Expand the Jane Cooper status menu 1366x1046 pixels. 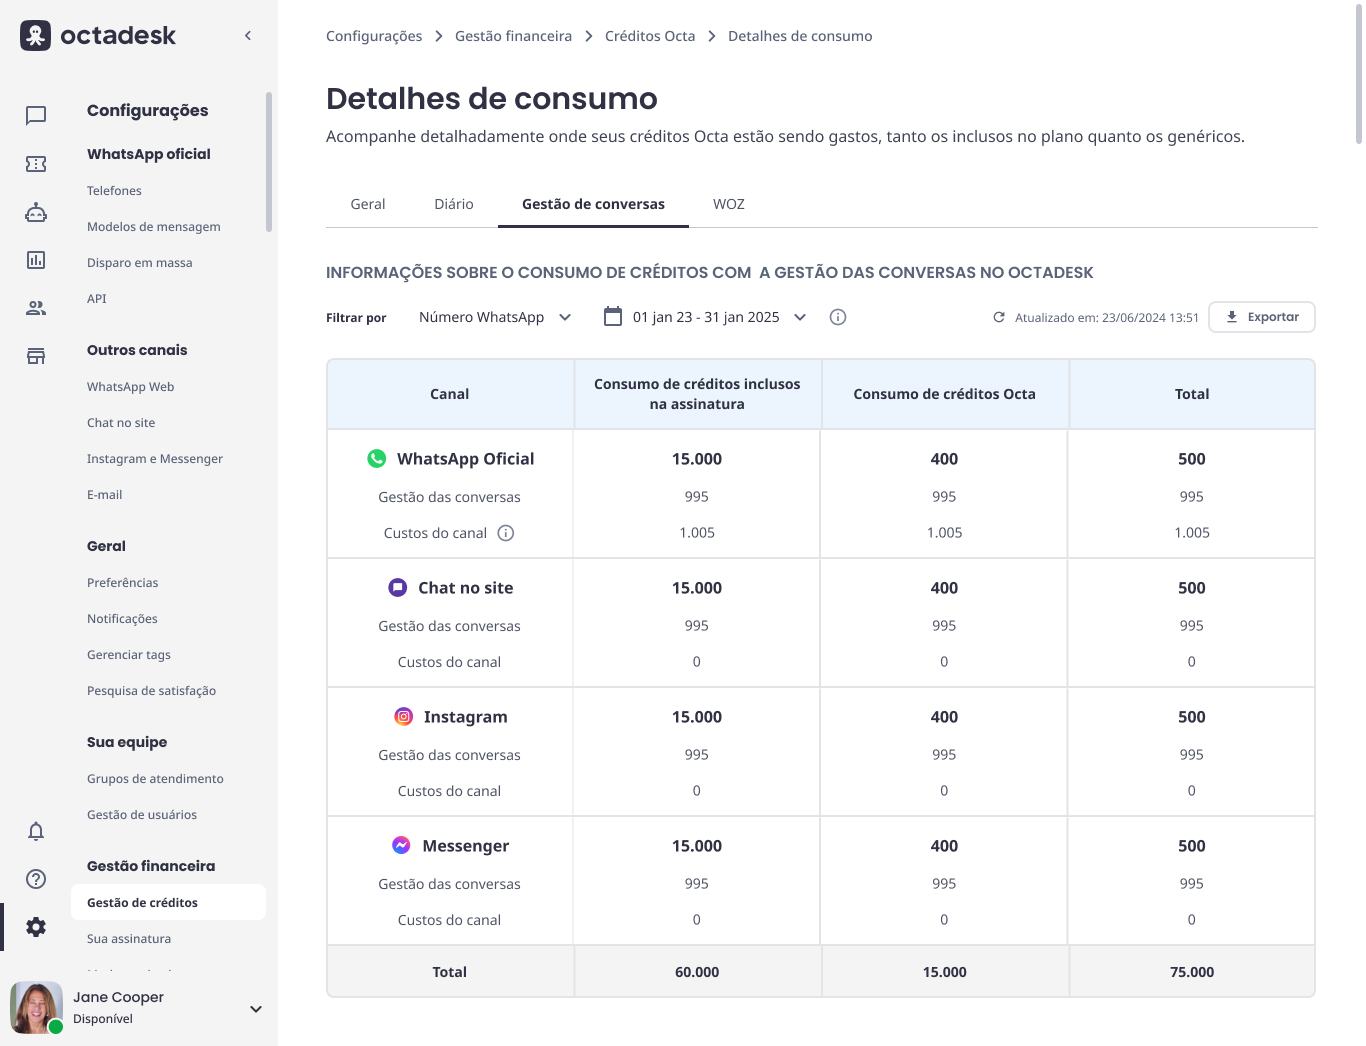256,1009
